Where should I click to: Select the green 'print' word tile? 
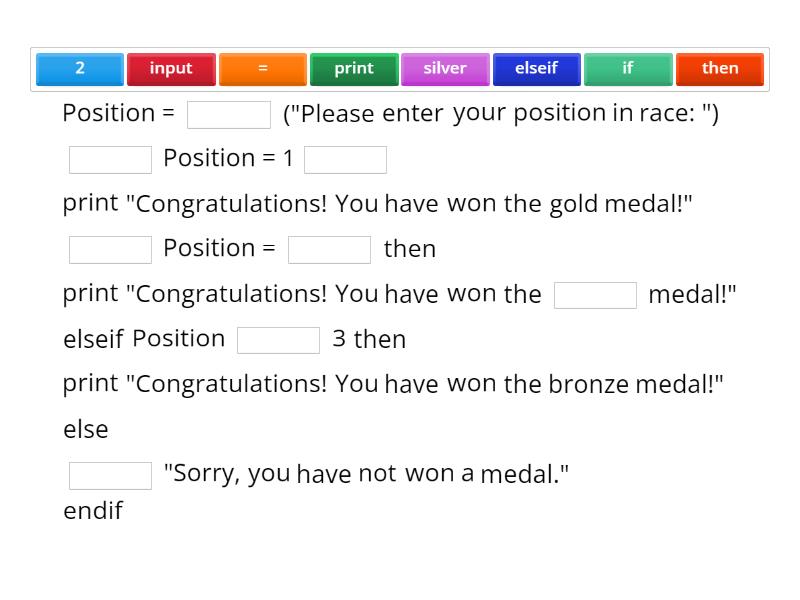point(354,69)
